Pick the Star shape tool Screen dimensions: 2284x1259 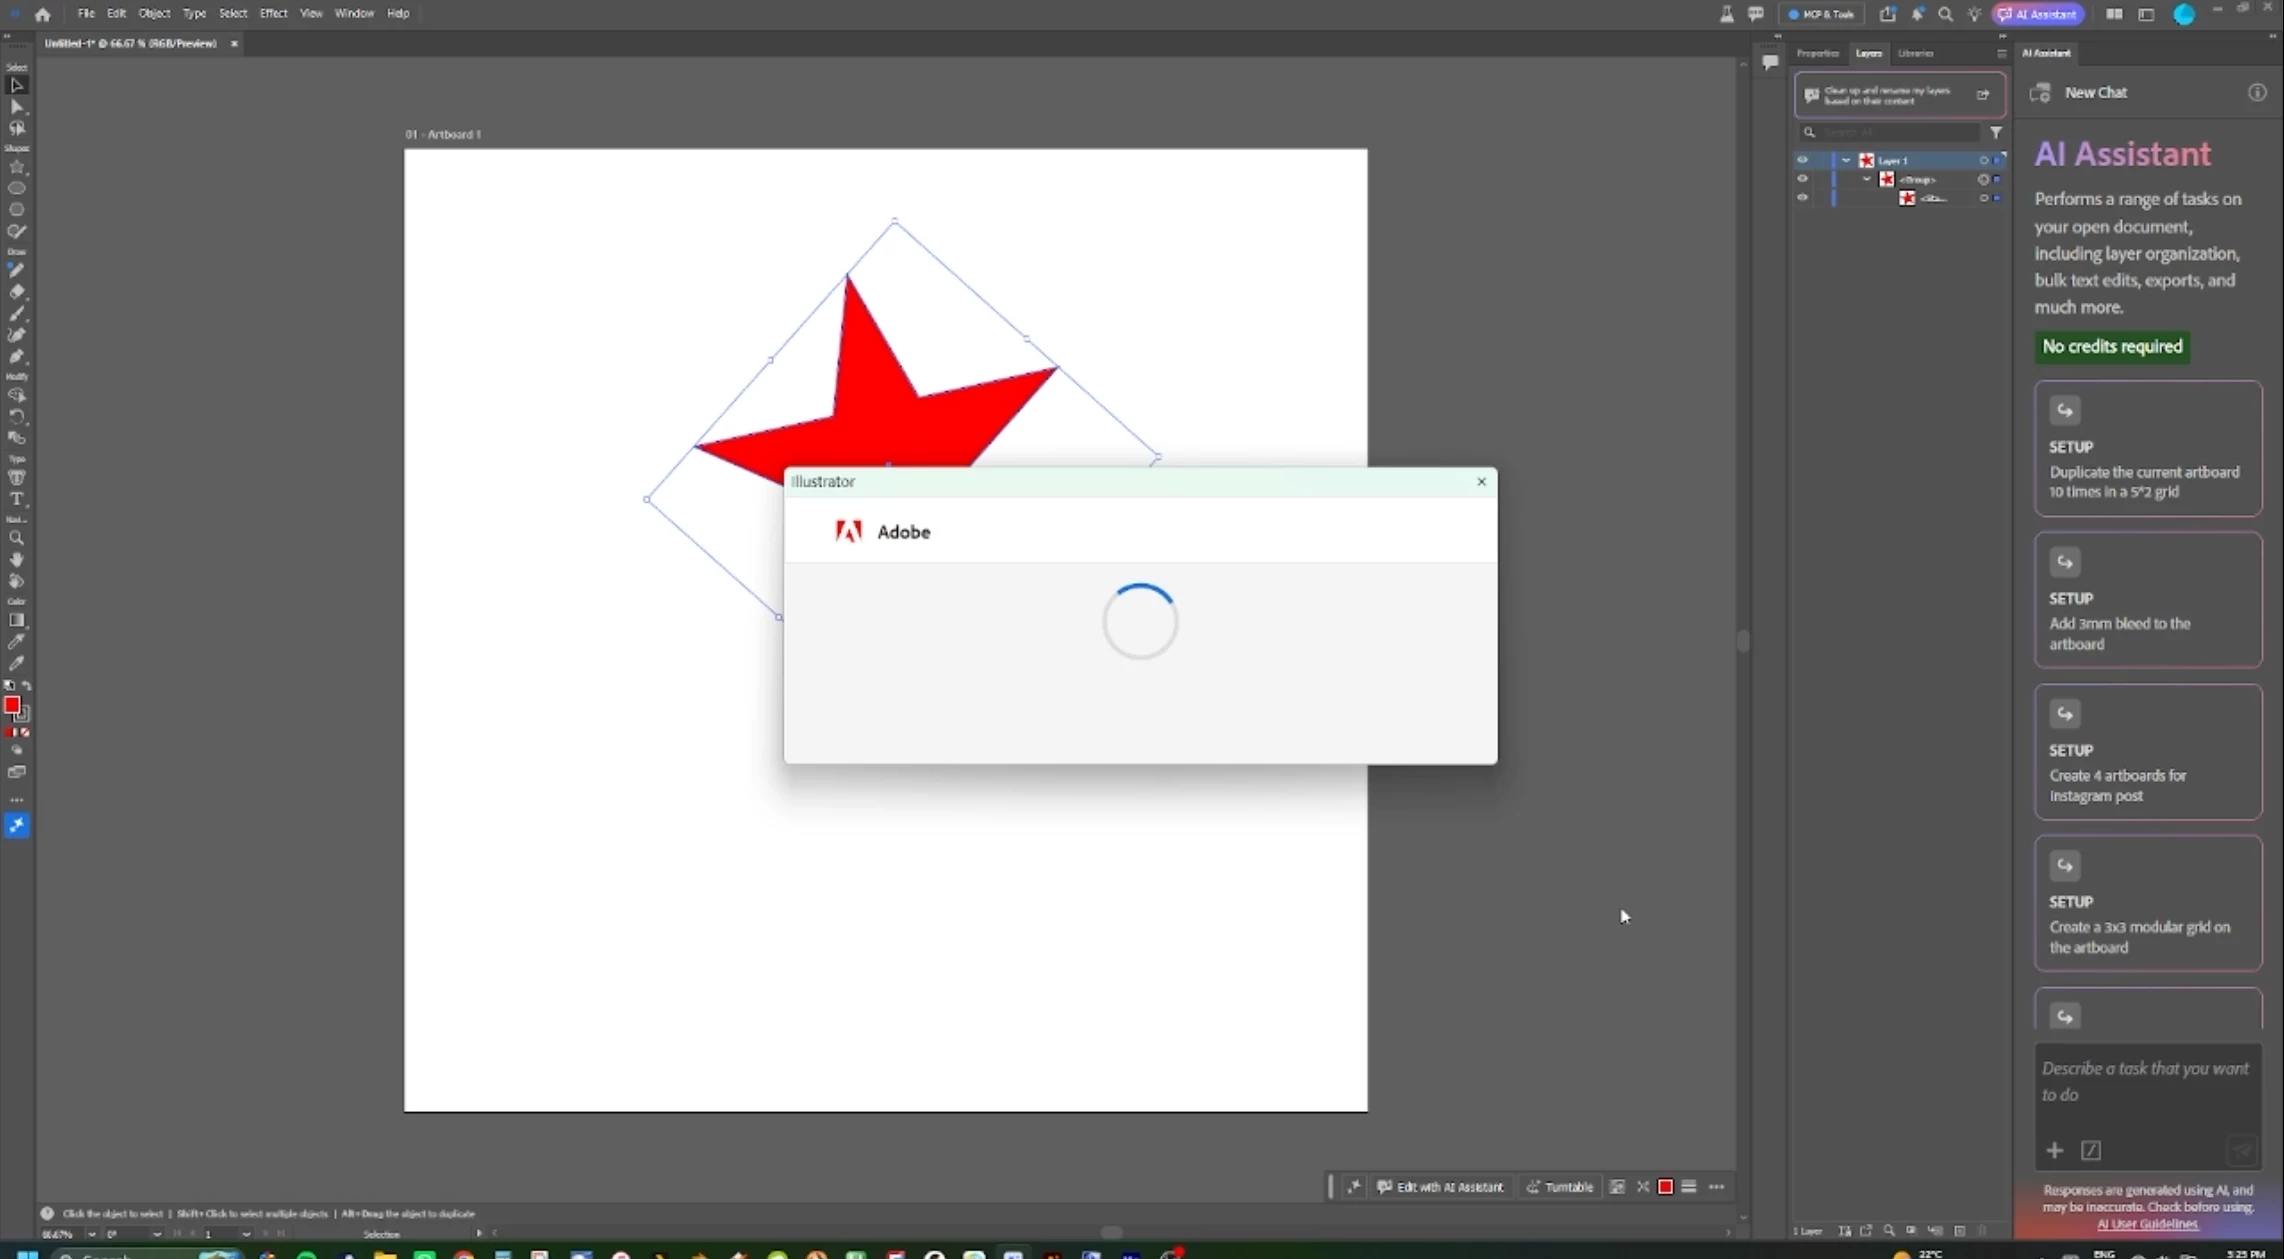tap(17, 167)
